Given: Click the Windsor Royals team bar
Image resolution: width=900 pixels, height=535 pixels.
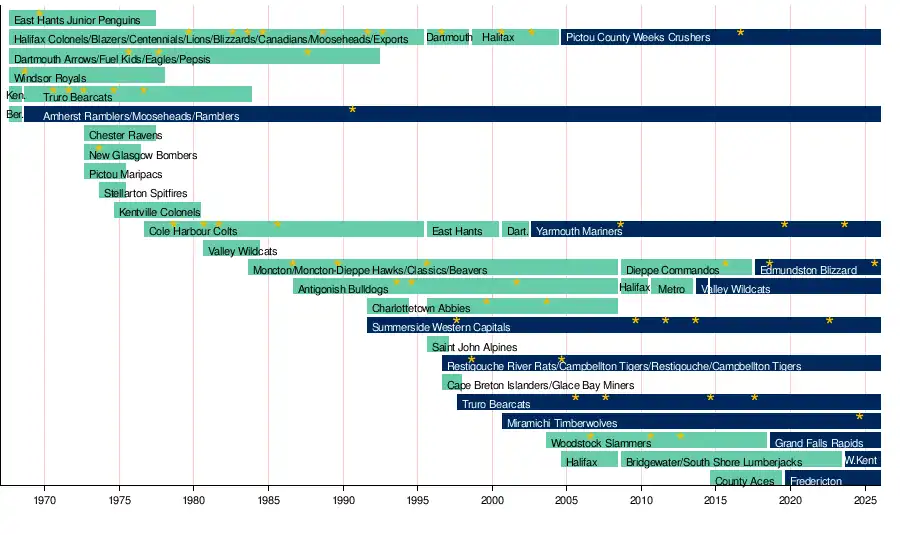Looking at the screenshot, I should coord(87,76).
